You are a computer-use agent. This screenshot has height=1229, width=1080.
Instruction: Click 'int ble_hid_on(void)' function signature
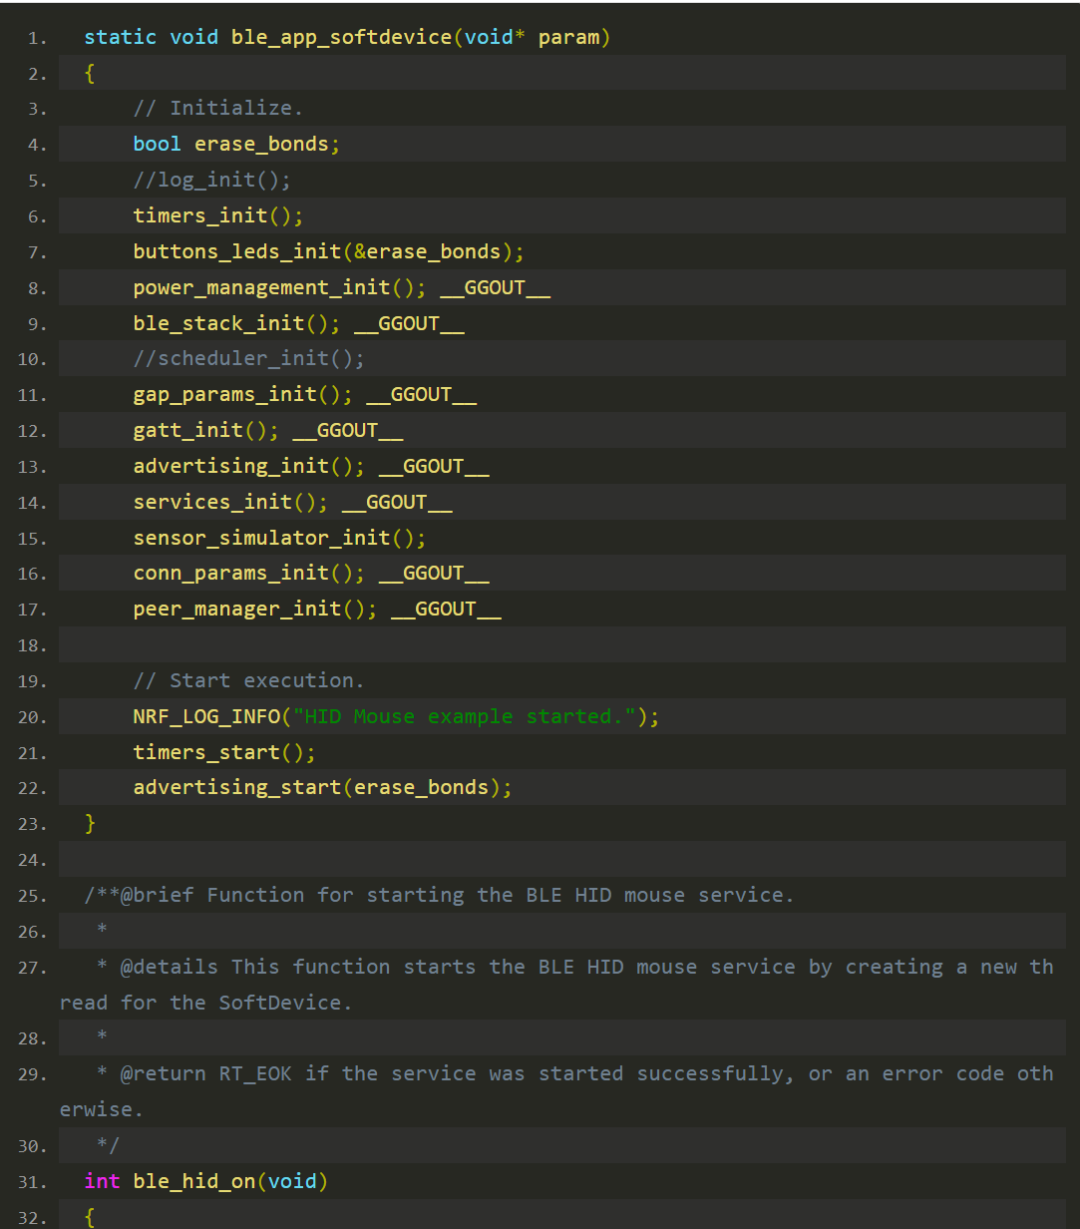[x=206, y=1181]
